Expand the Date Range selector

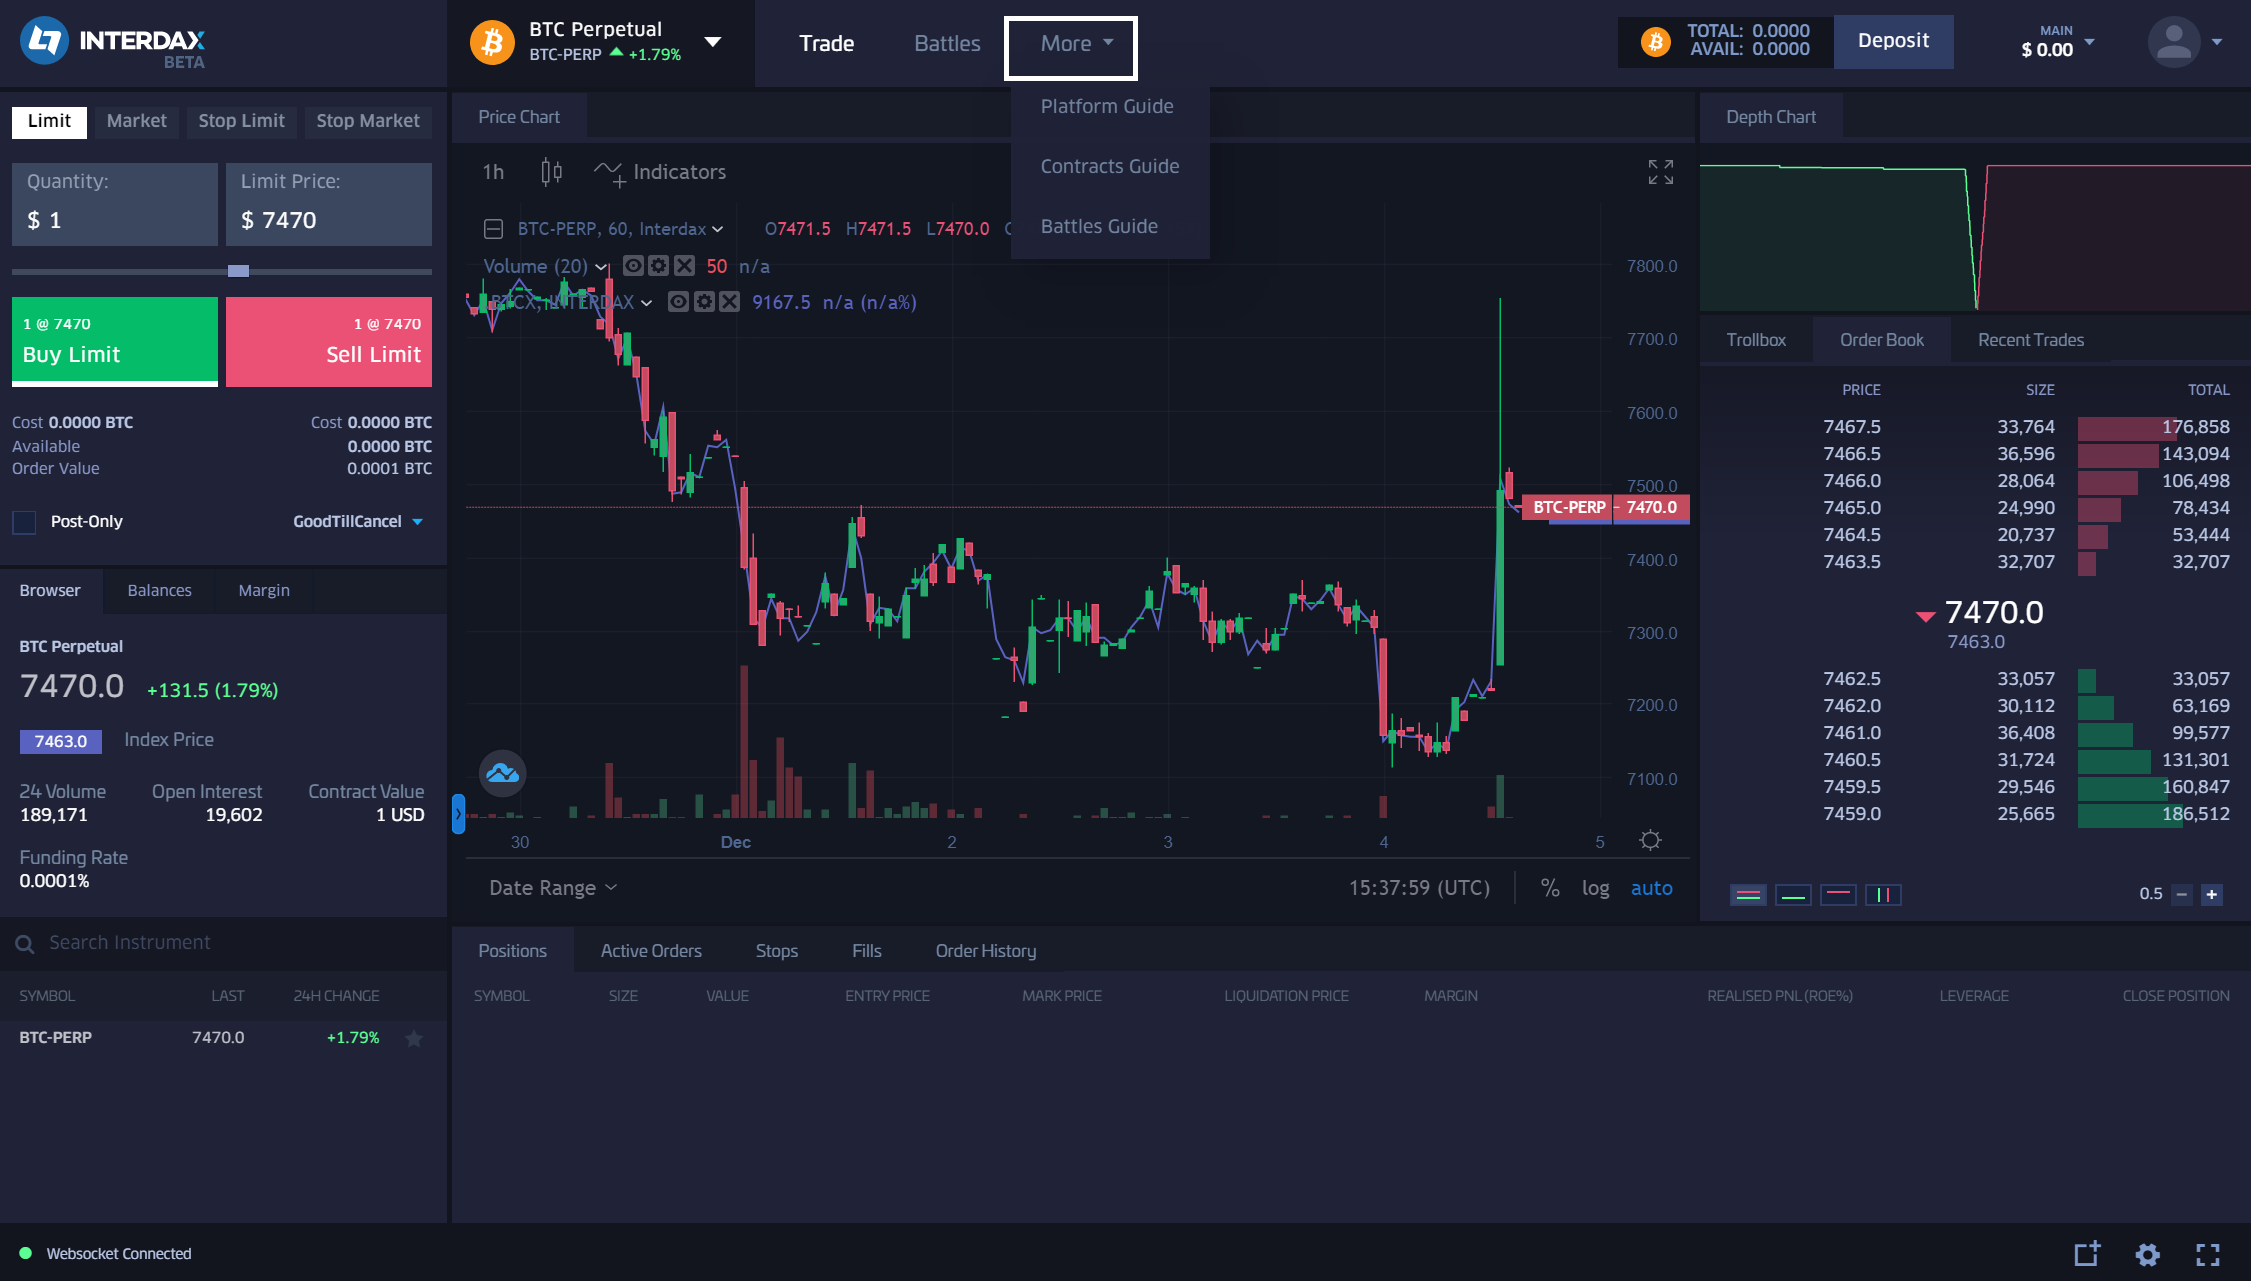tap(553, 888)
